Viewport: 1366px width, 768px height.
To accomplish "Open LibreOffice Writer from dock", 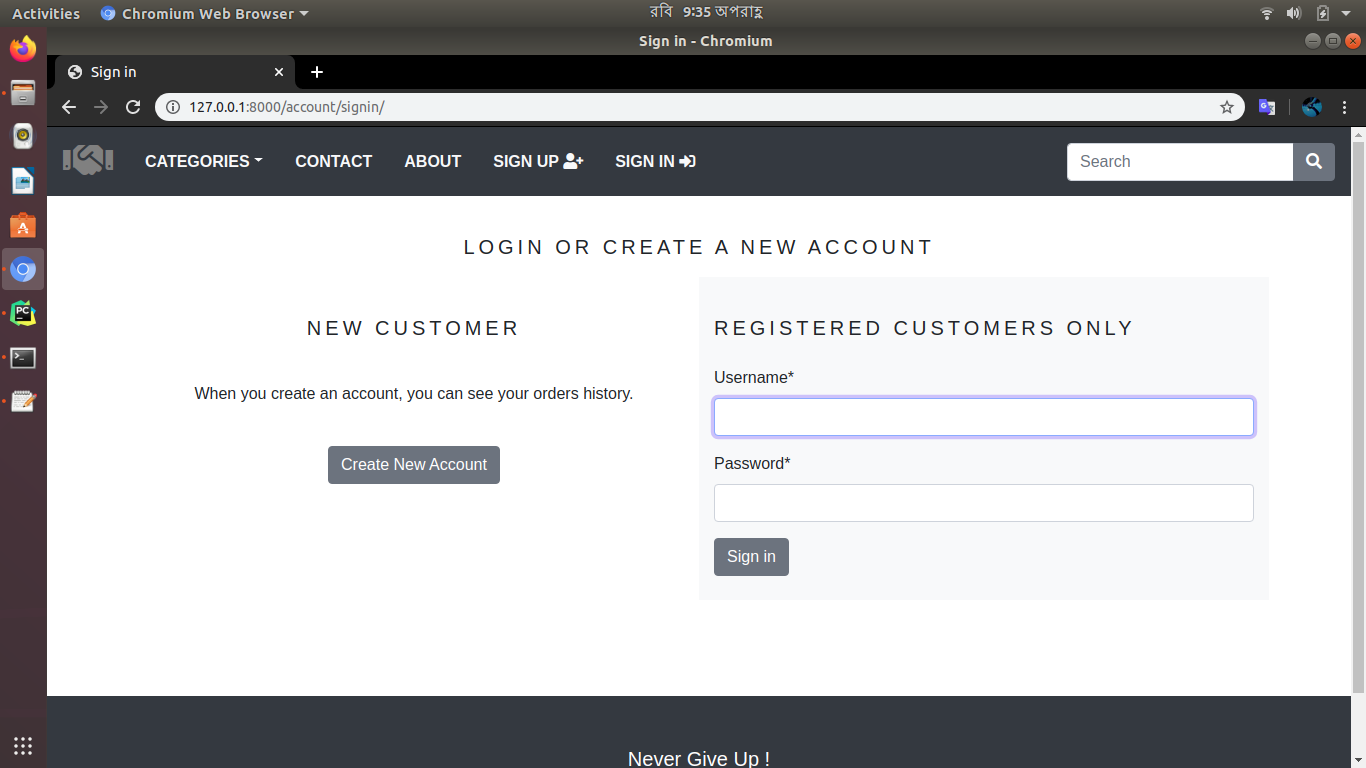I will (x=23, y=181).
